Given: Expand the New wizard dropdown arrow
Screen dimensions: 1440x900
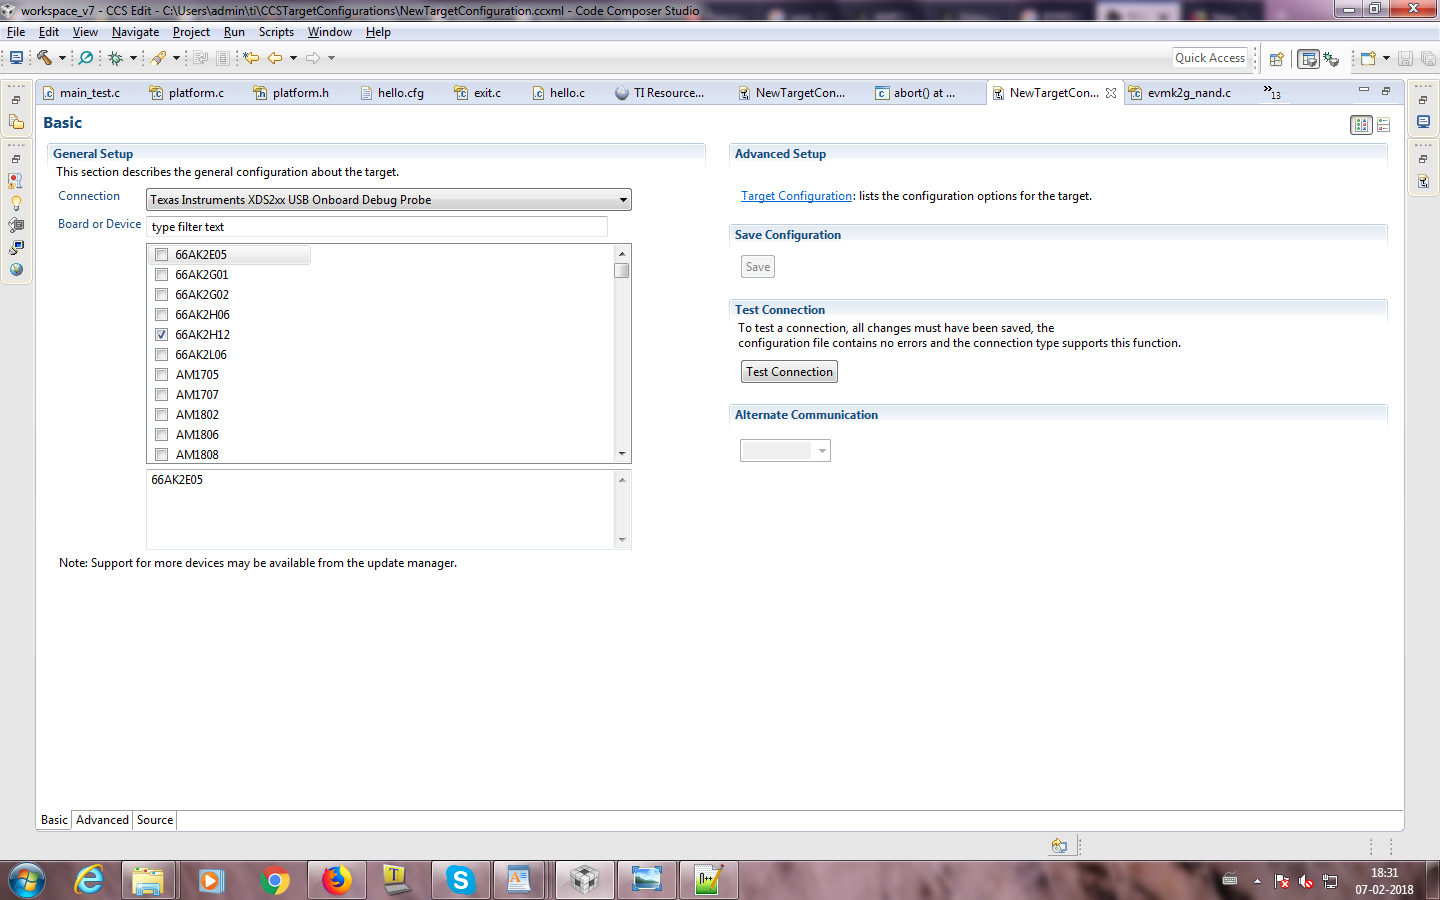Looking at the screenshot, I should [x=1386, y=58].
